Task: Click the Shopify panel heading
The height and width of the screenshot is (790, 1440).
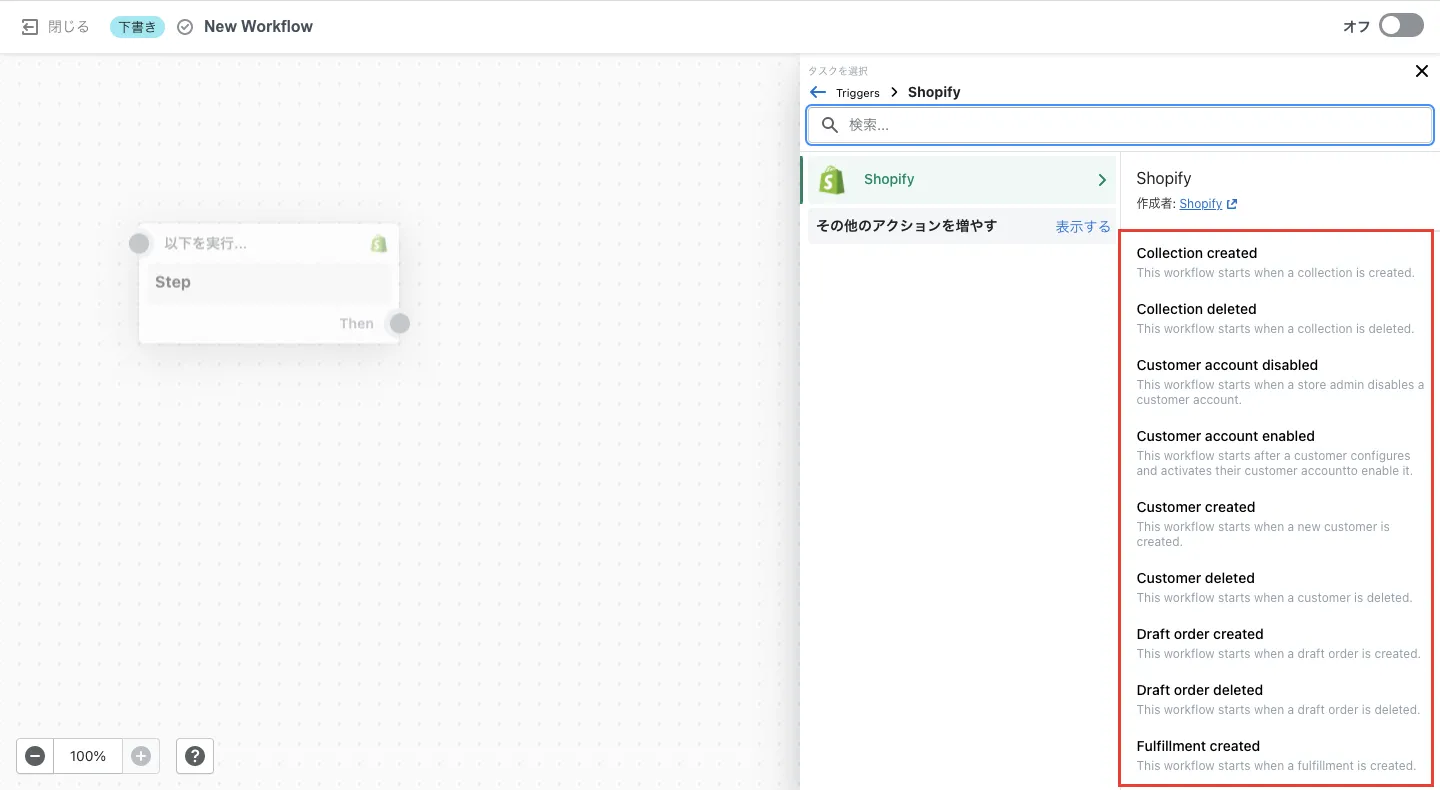Action: pos(1163,178)
